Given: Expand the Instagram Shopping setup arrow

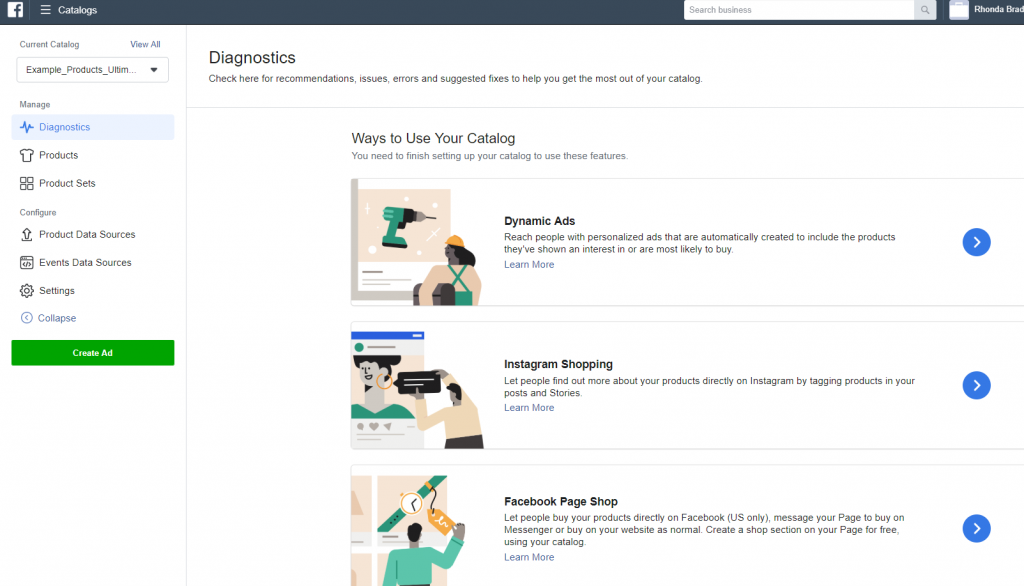Looking at the screenshot, I should (x=976, y=385).
